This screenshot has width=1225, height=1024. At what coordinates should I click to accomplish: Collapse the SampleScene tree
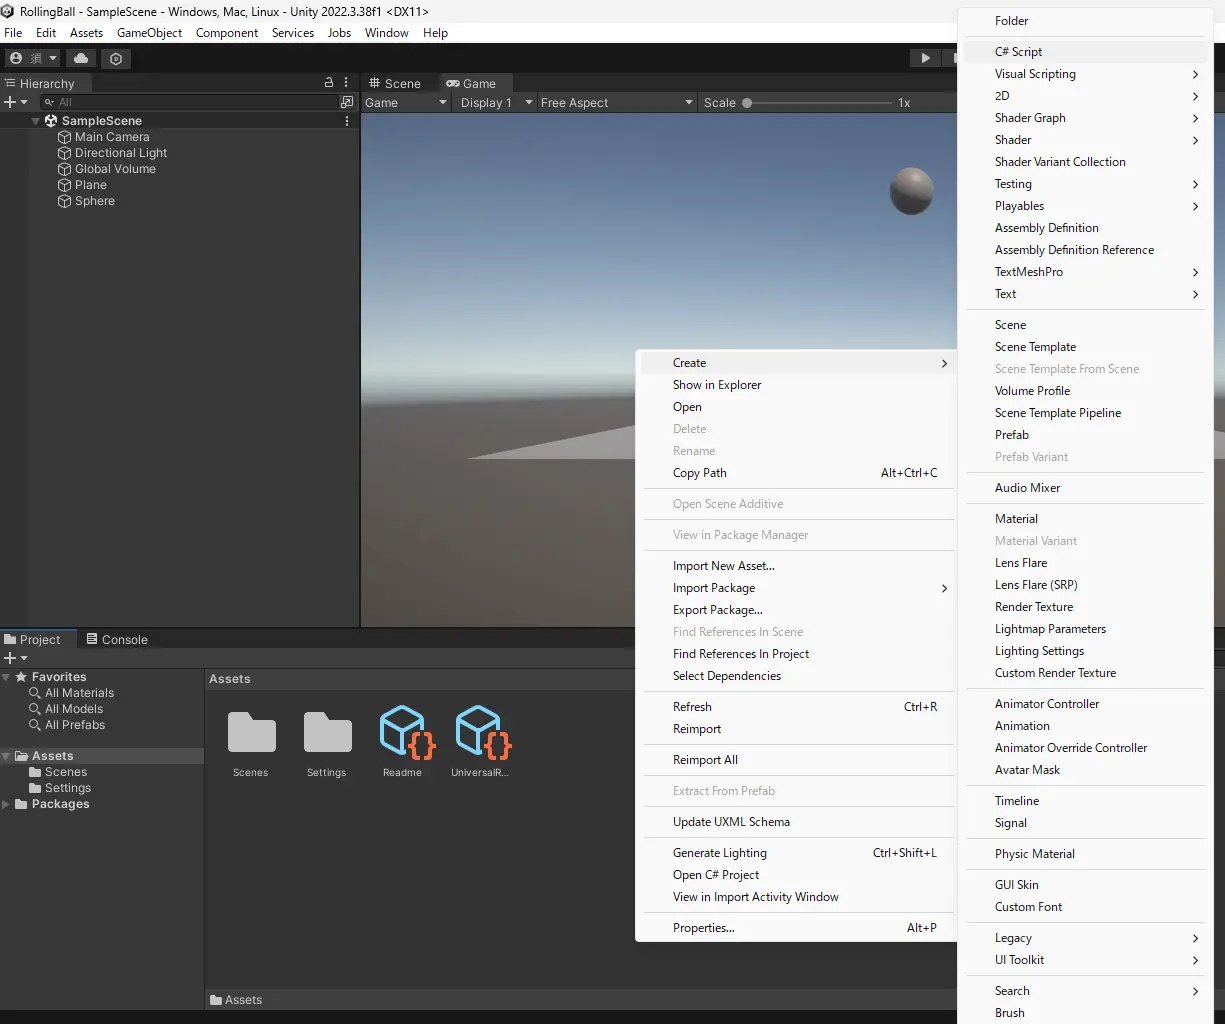(36, 120)
